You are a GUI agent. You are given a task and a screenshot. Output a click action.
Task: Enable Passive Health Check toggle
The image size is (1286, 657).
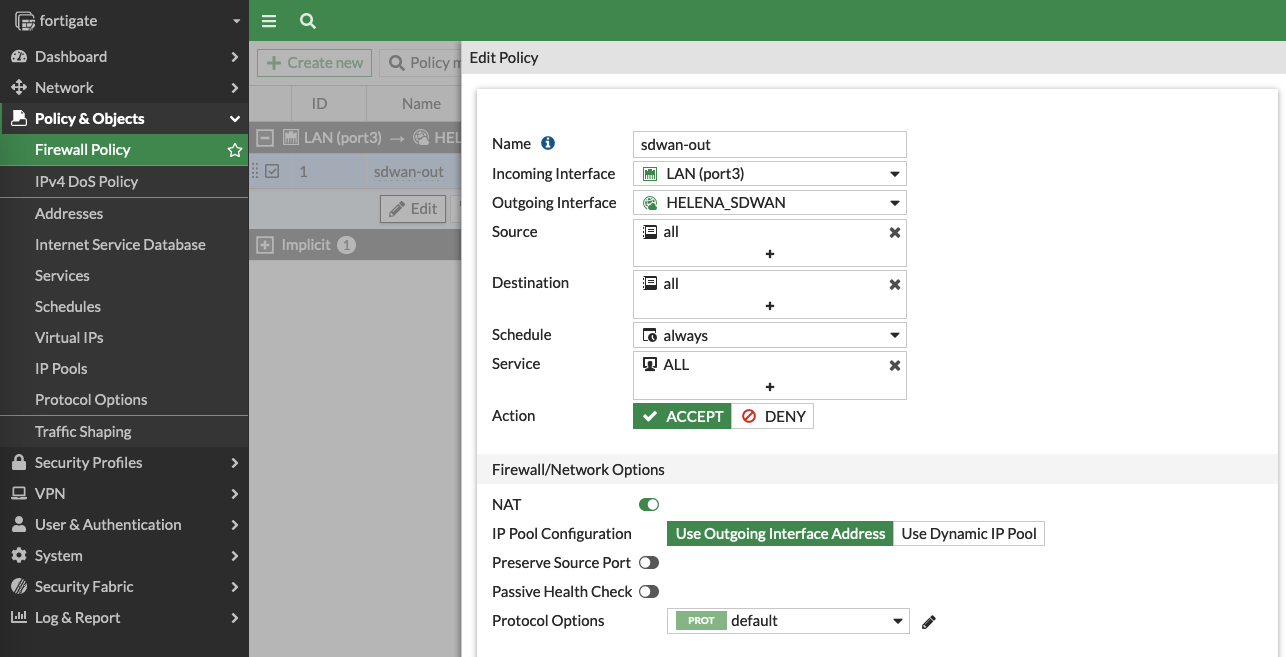[649, 592]
